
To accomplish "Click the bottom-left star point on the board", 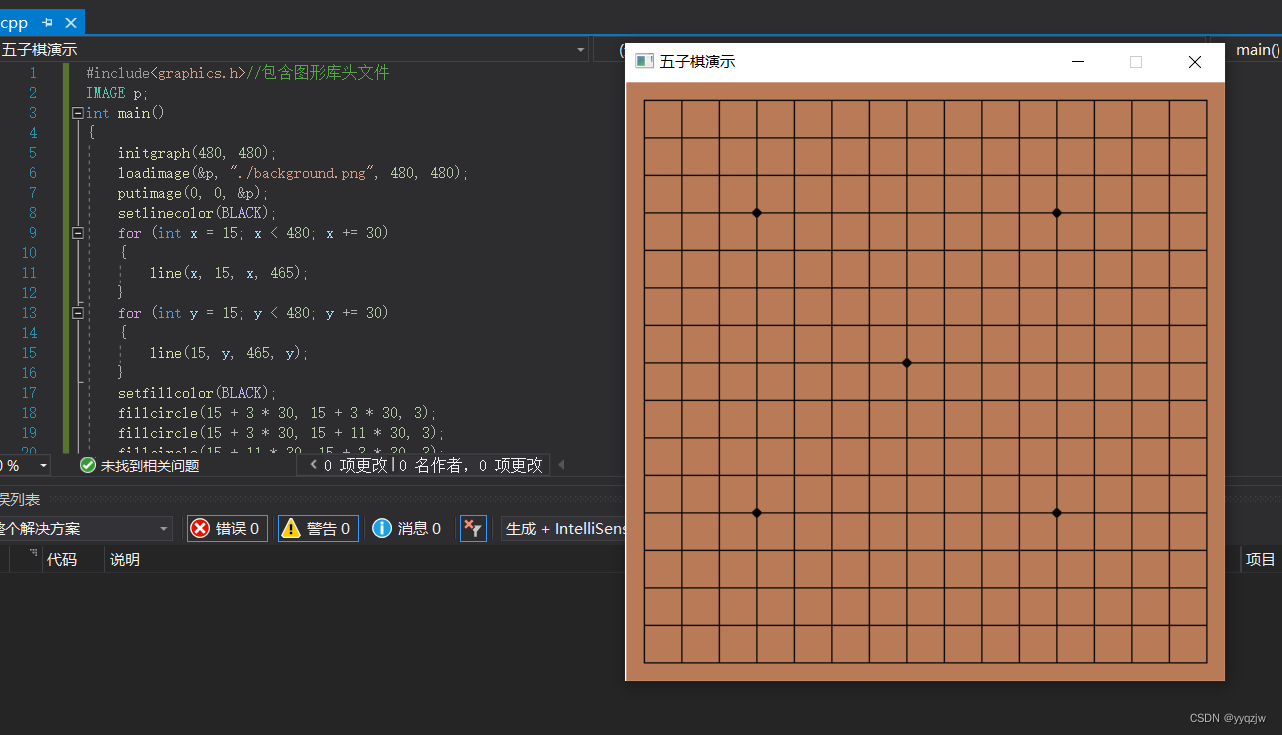I will click(757, 513).
